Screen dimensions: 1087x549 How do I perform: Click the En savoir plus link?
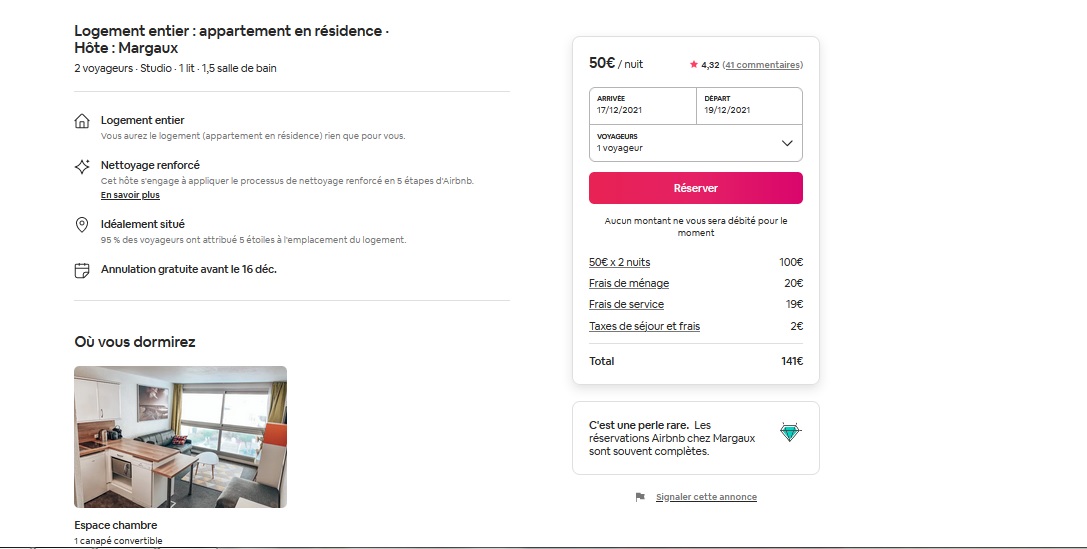point(130,195)
